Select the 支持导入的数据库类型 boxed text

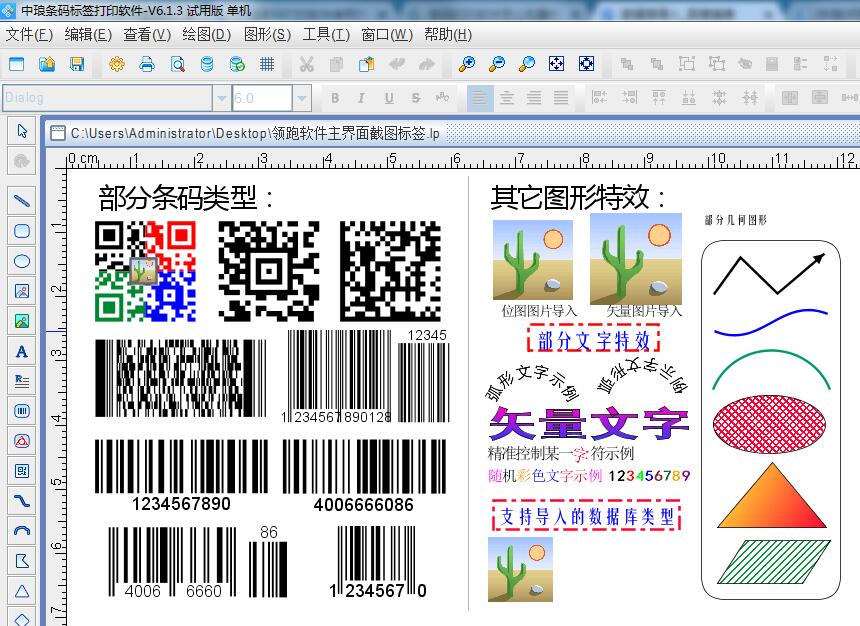[586, 516]
